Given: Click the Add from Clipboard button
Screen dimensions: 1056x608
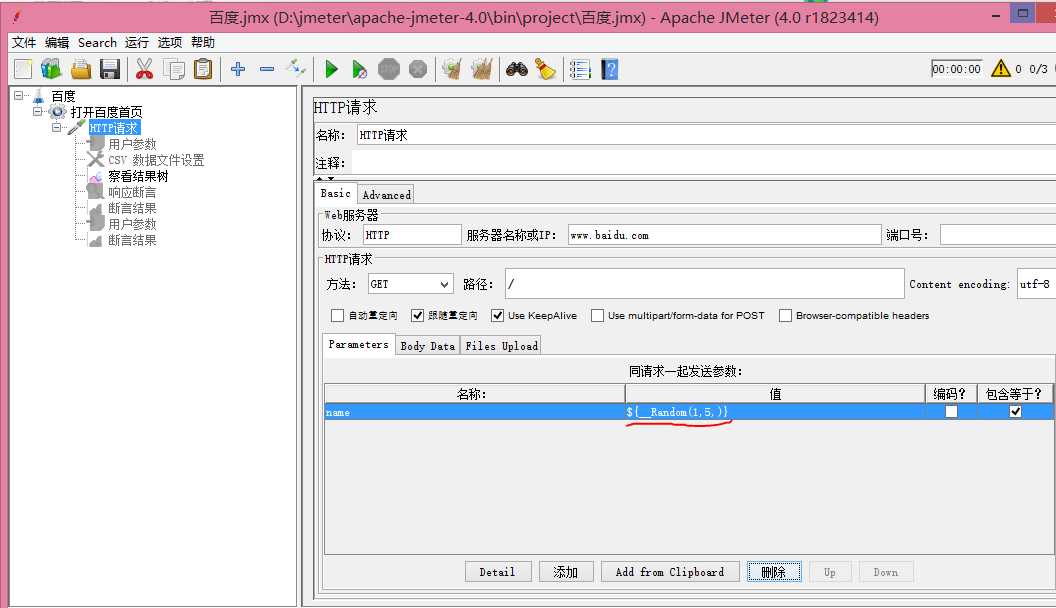Looking at the screenshot, I should click(670, 572).
